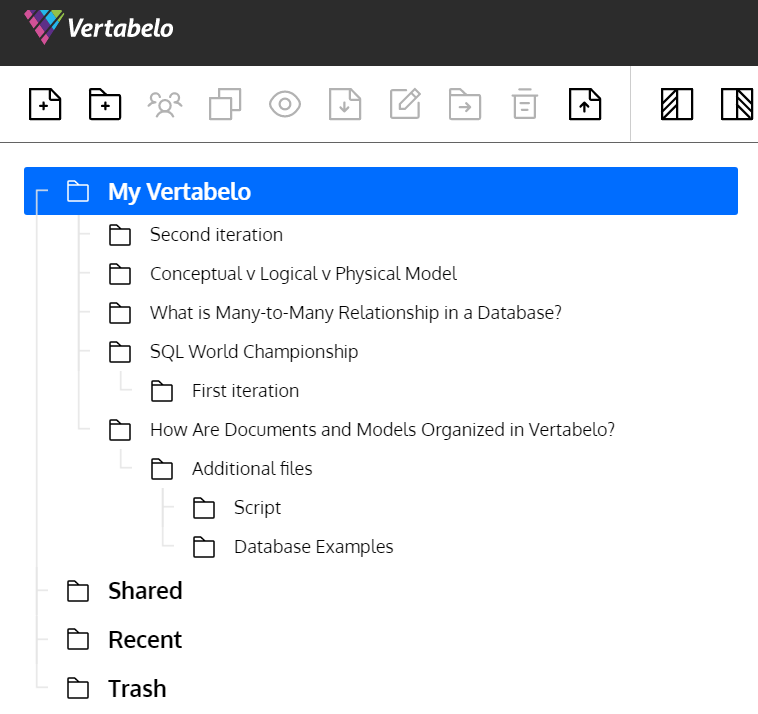Click the Vertabelo logo
Image resolution: width=758 pixels, height=714 pixels.
[99, 27]
